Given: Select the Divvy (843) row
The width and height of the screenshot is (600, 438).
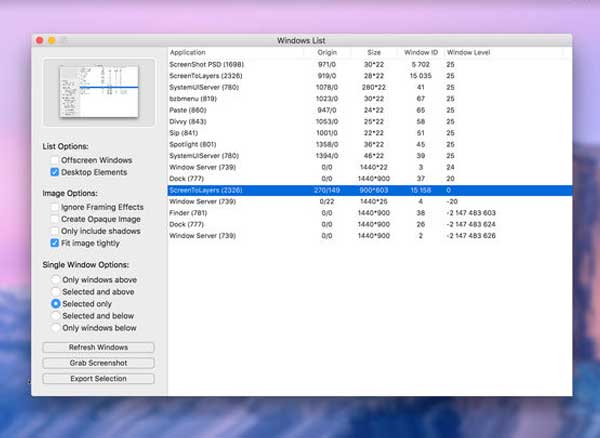Looking at the screenshot, I should [x=370, y=122].
